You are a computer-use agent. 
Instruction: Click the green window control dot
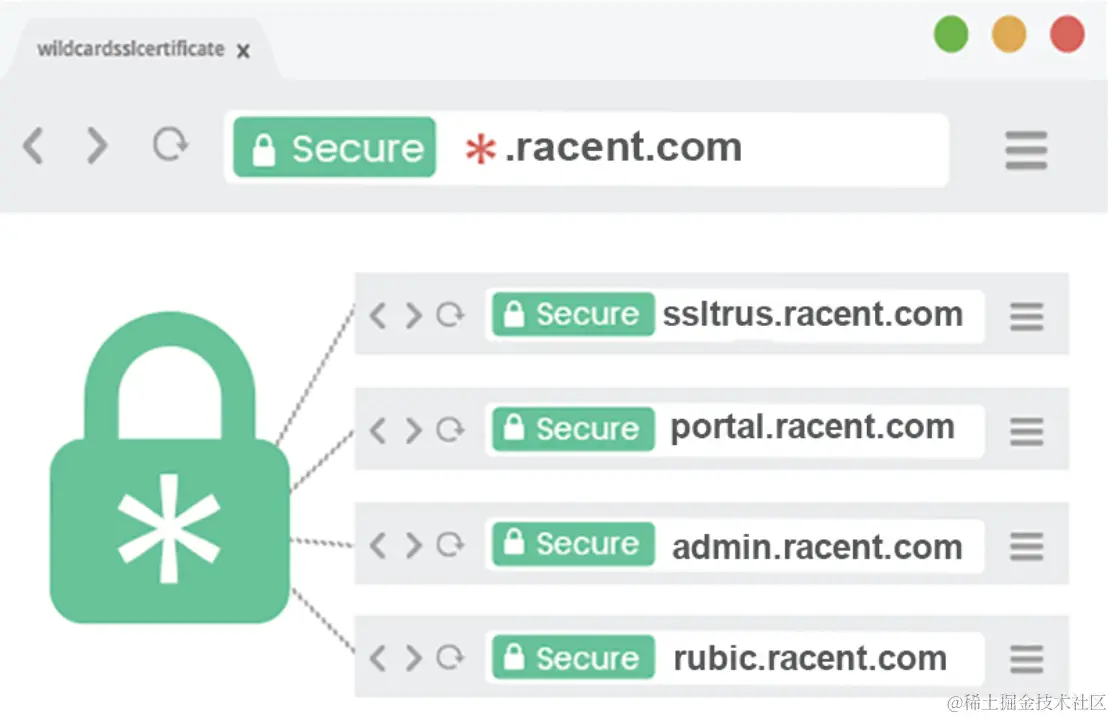point(951,34)
